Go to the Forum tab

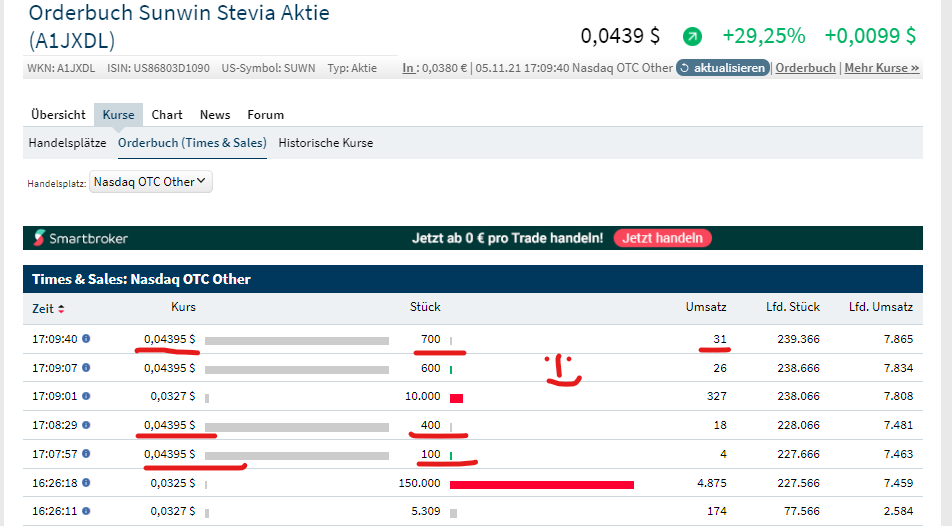[x=266, y=115]
